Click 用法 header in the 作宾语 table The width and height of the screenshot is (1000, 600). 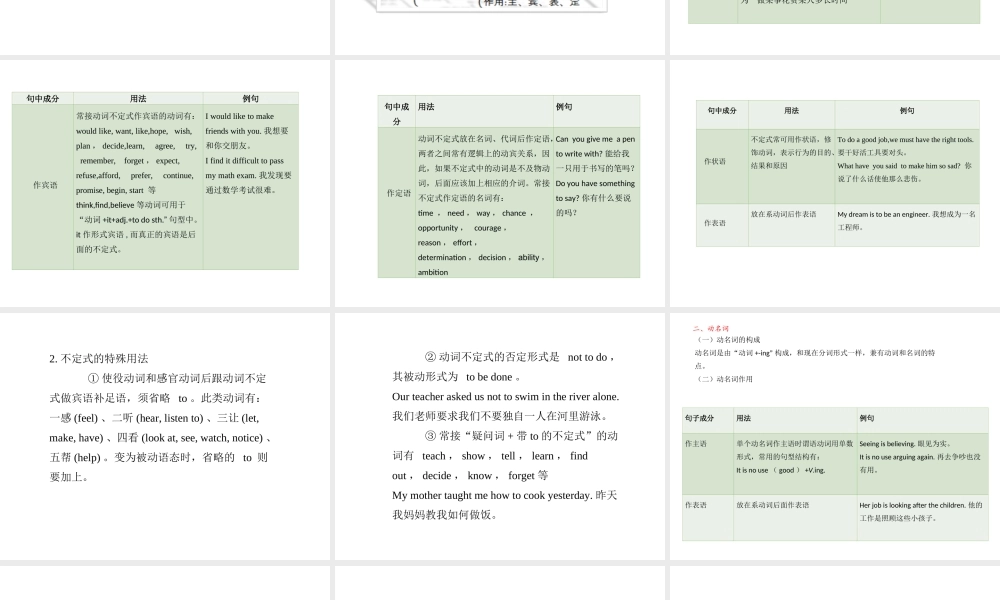pos(138,99)
